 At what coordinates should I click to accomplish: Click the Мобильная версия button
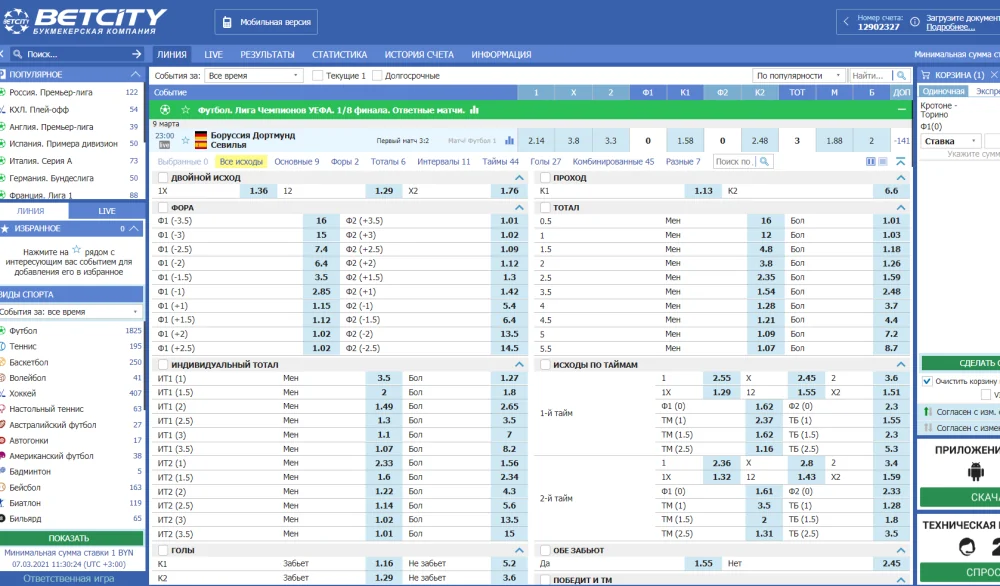[266, 22]
